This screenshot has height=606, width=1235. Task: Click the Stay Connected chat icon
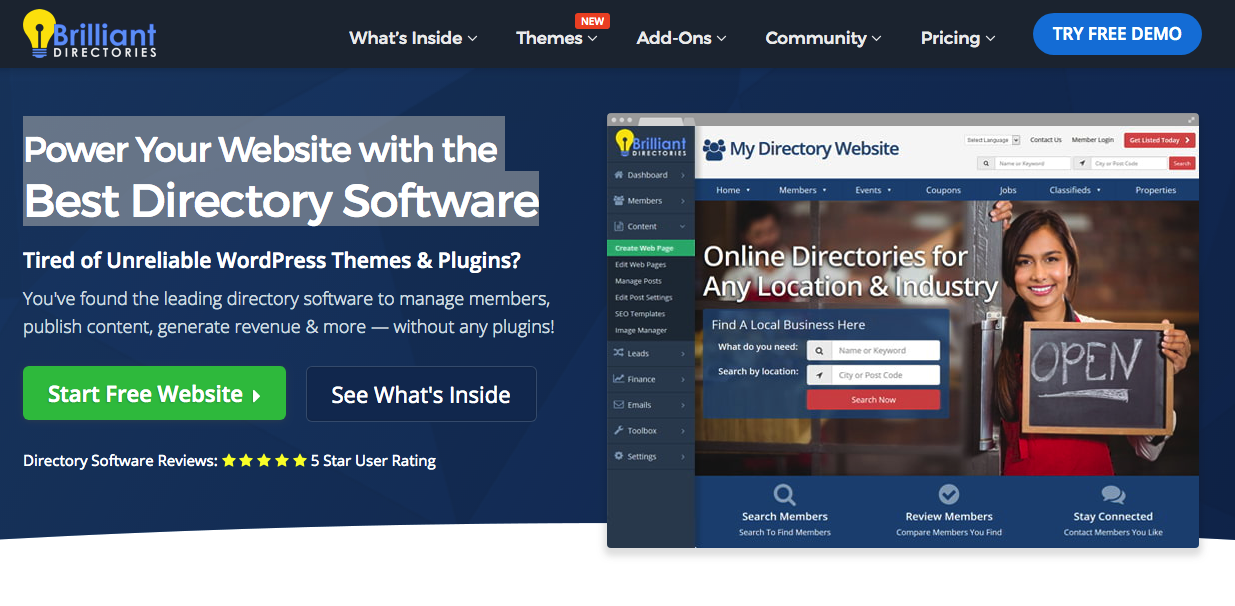pyautogui.click(x=1112, y=493)
